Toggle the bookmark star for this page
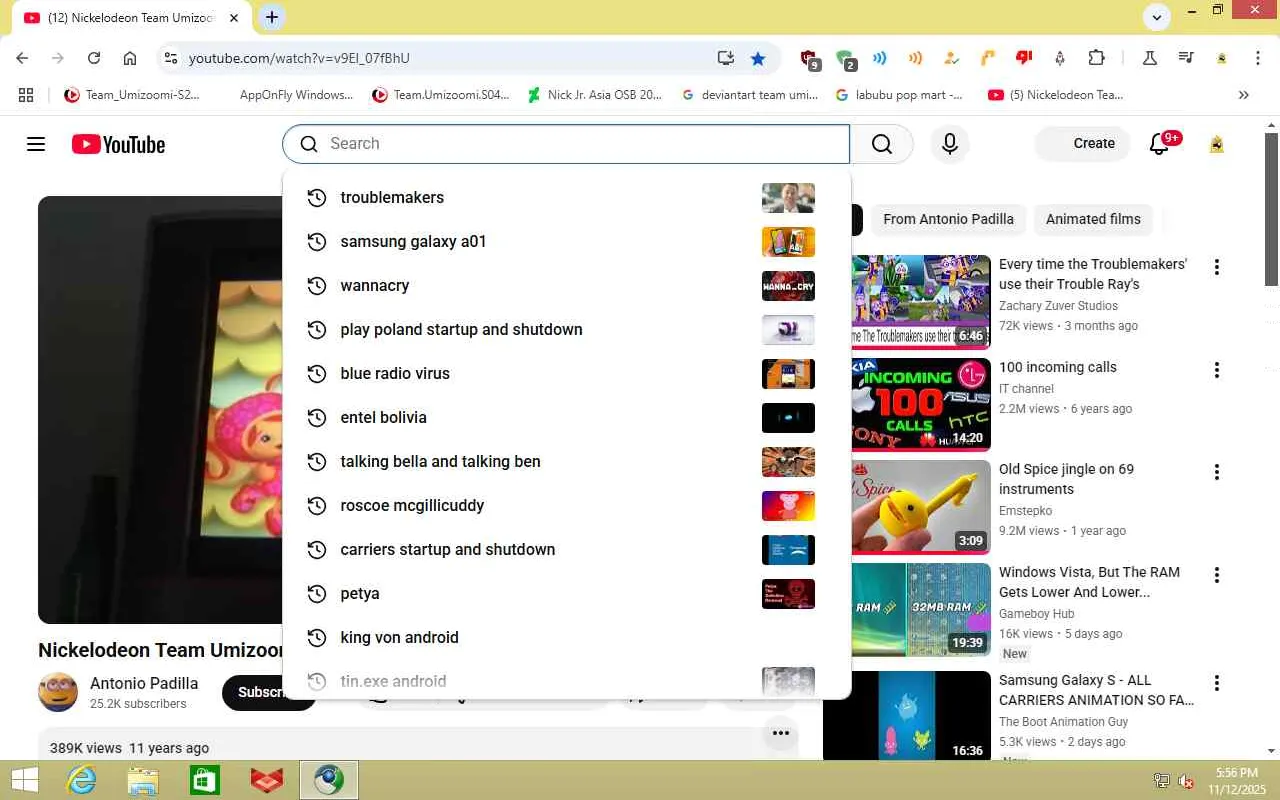The height and width of the screenshot is (800, 1280). tap(758, 58)
